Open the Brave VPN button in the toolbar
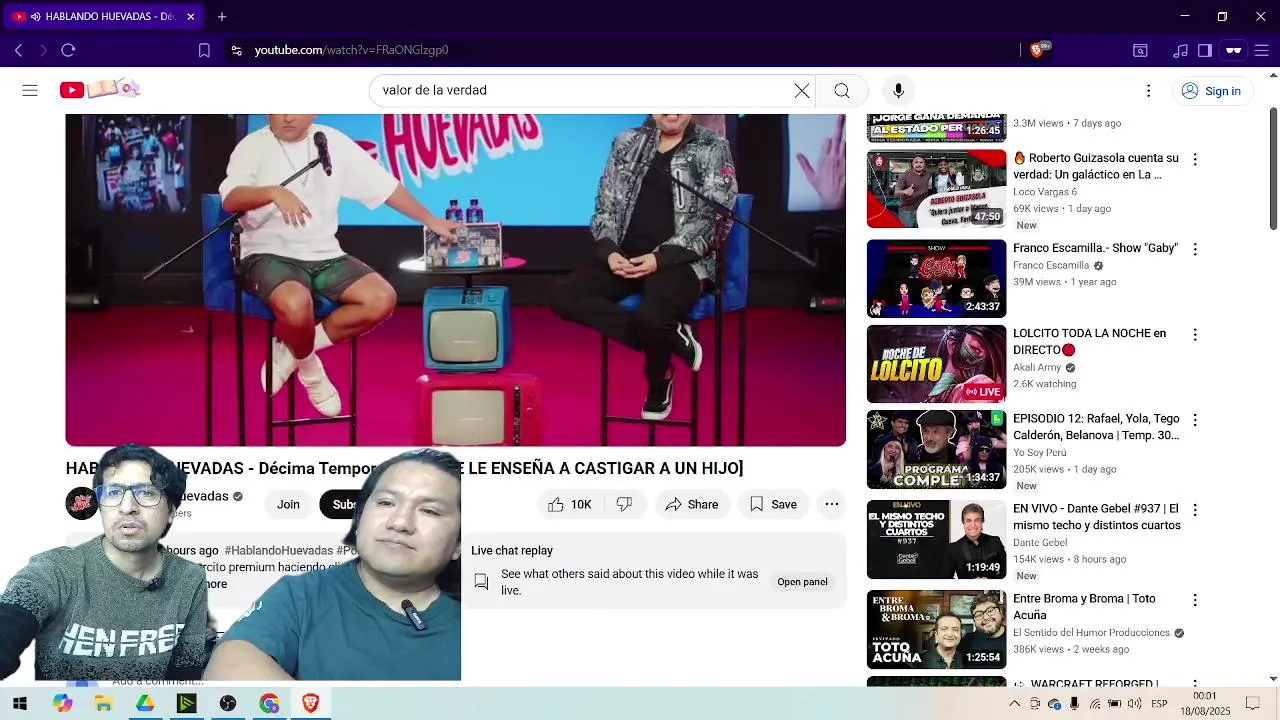The width and height of the screenshot is (1280, 720). tap(1234, 50)
